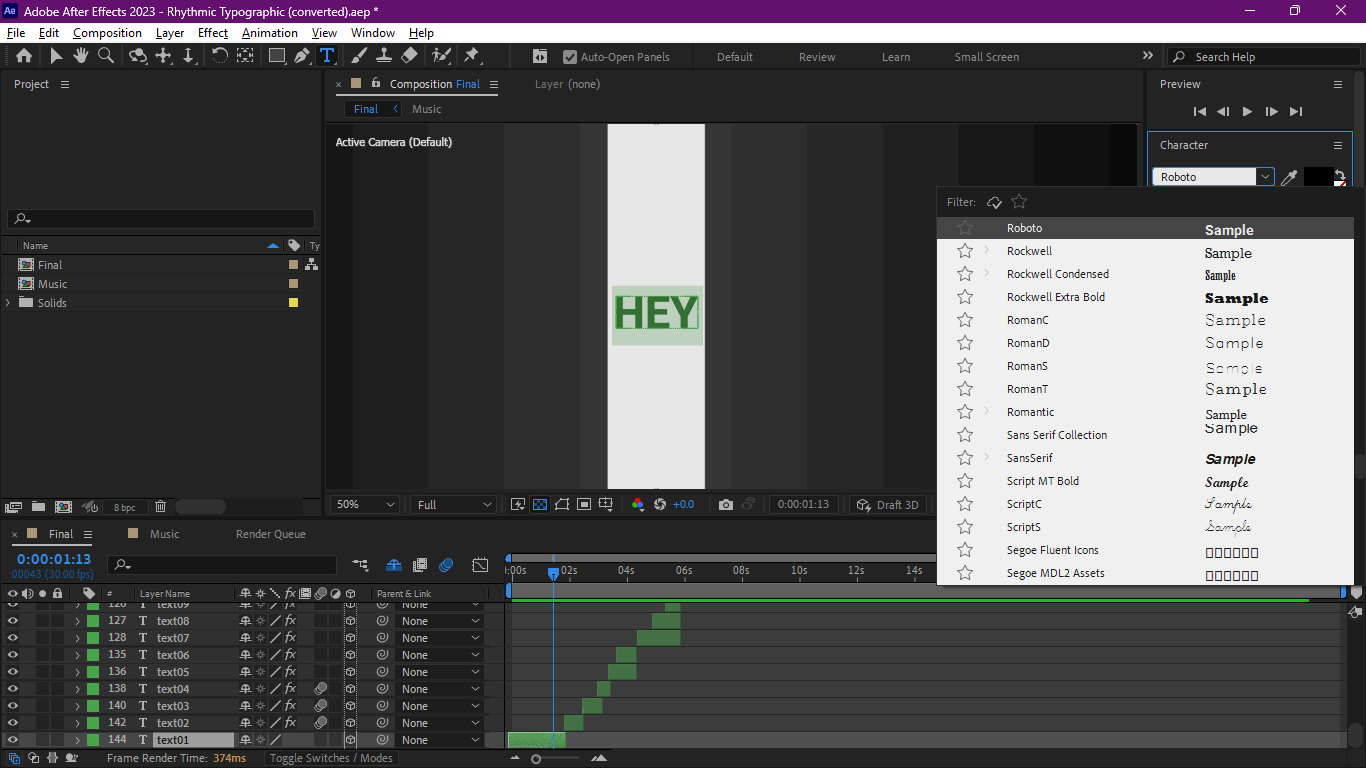Click Toggle Switches / Modes button
The width and height of the screenshot is (1366, 768).
click(x=331, y=758)
